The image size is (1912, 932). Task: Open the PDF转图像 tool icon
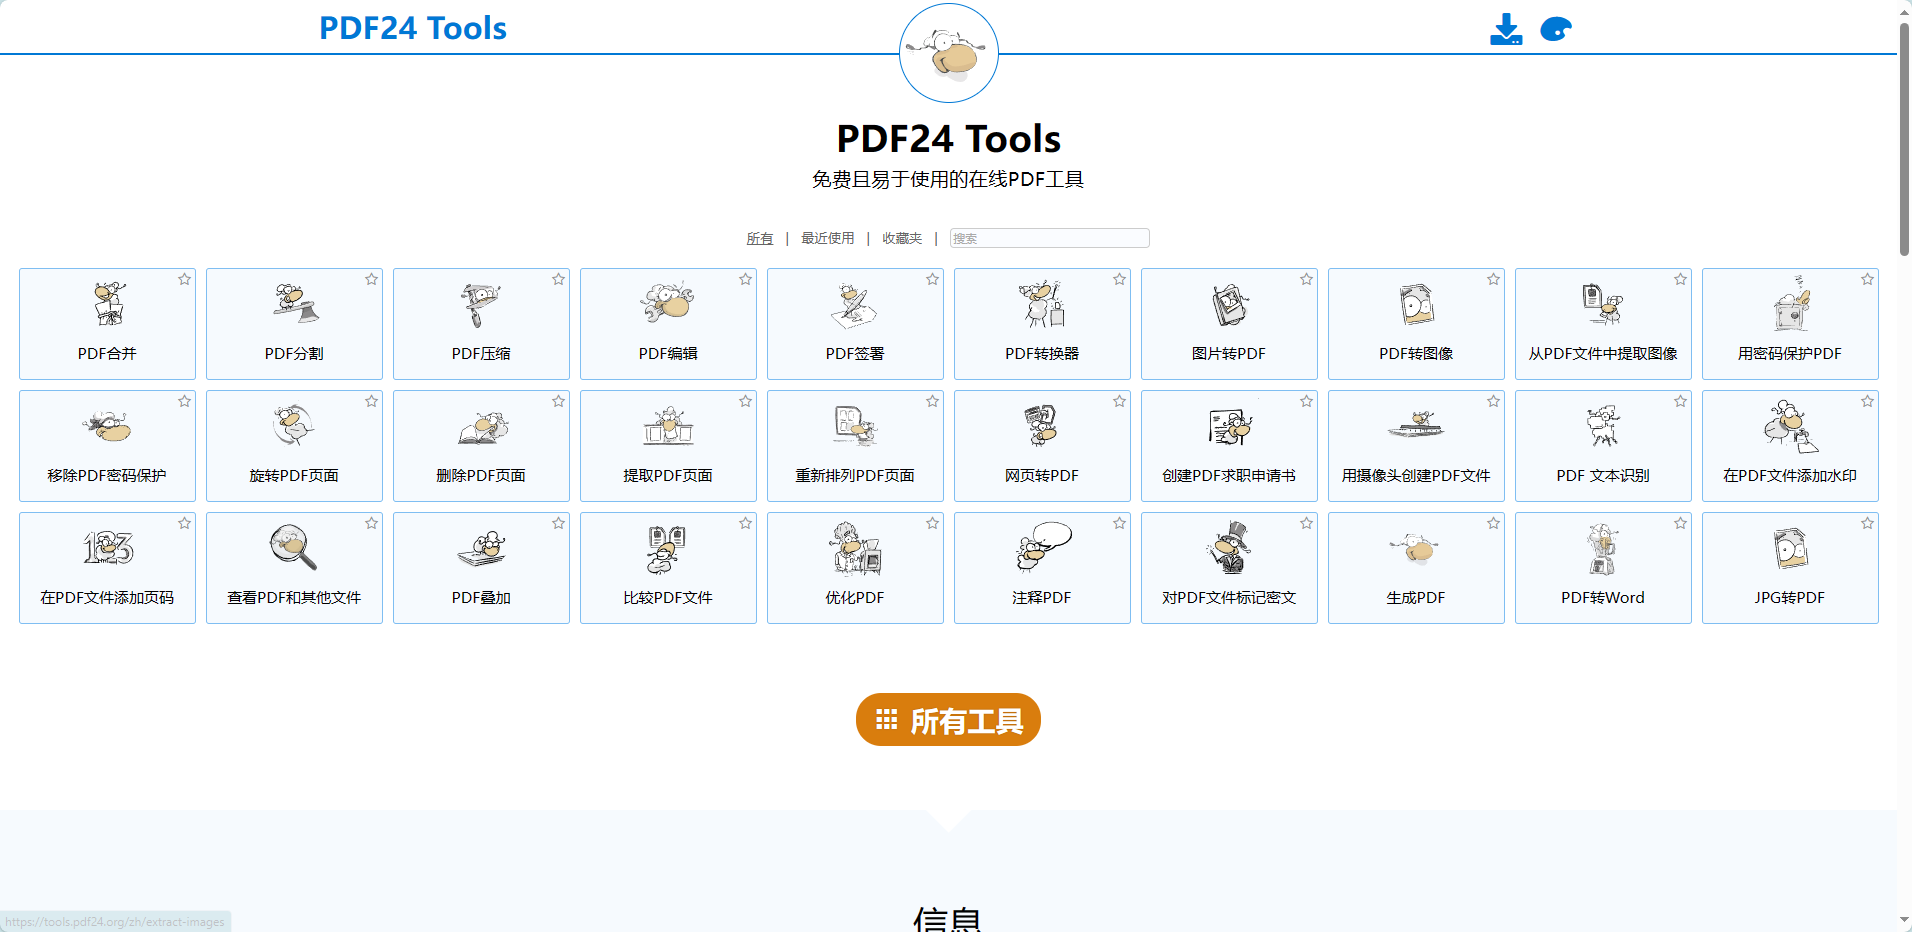(1416, 305)
